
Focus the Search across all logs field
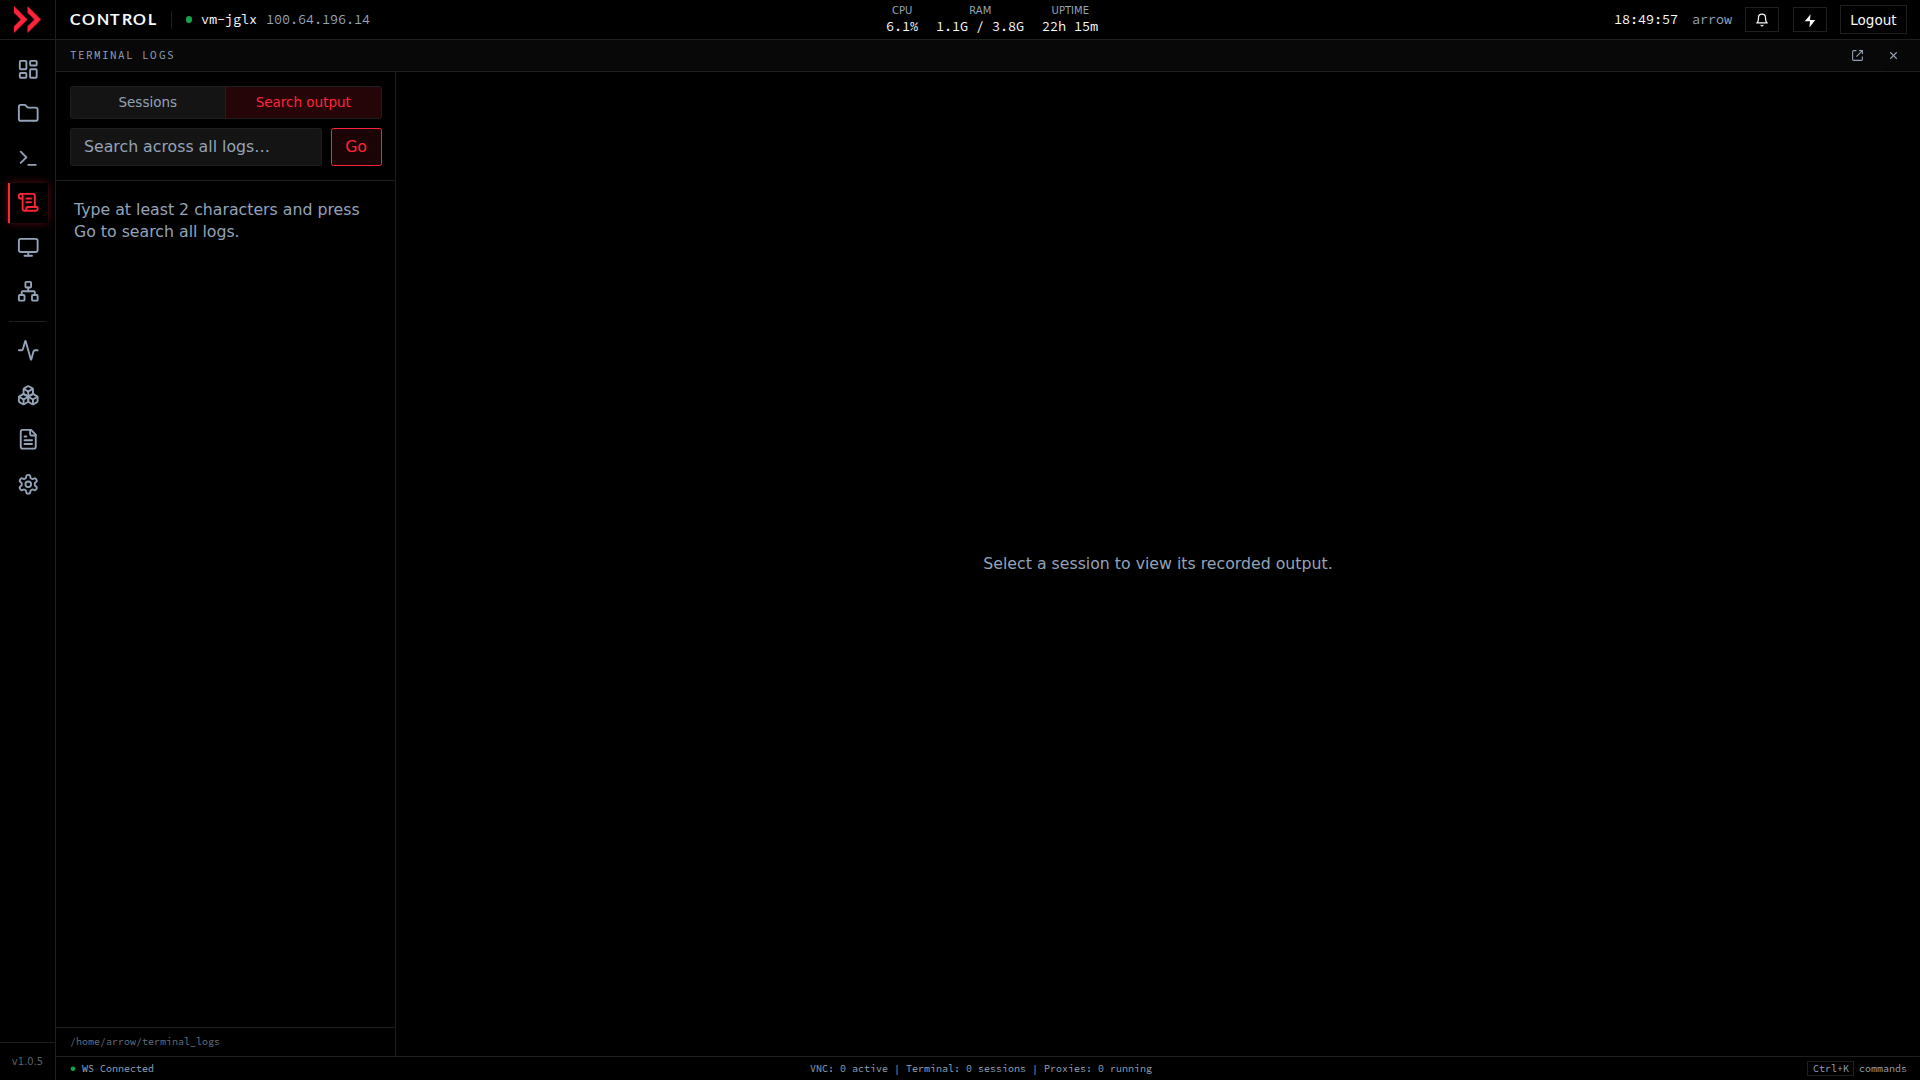coord(196,147)
